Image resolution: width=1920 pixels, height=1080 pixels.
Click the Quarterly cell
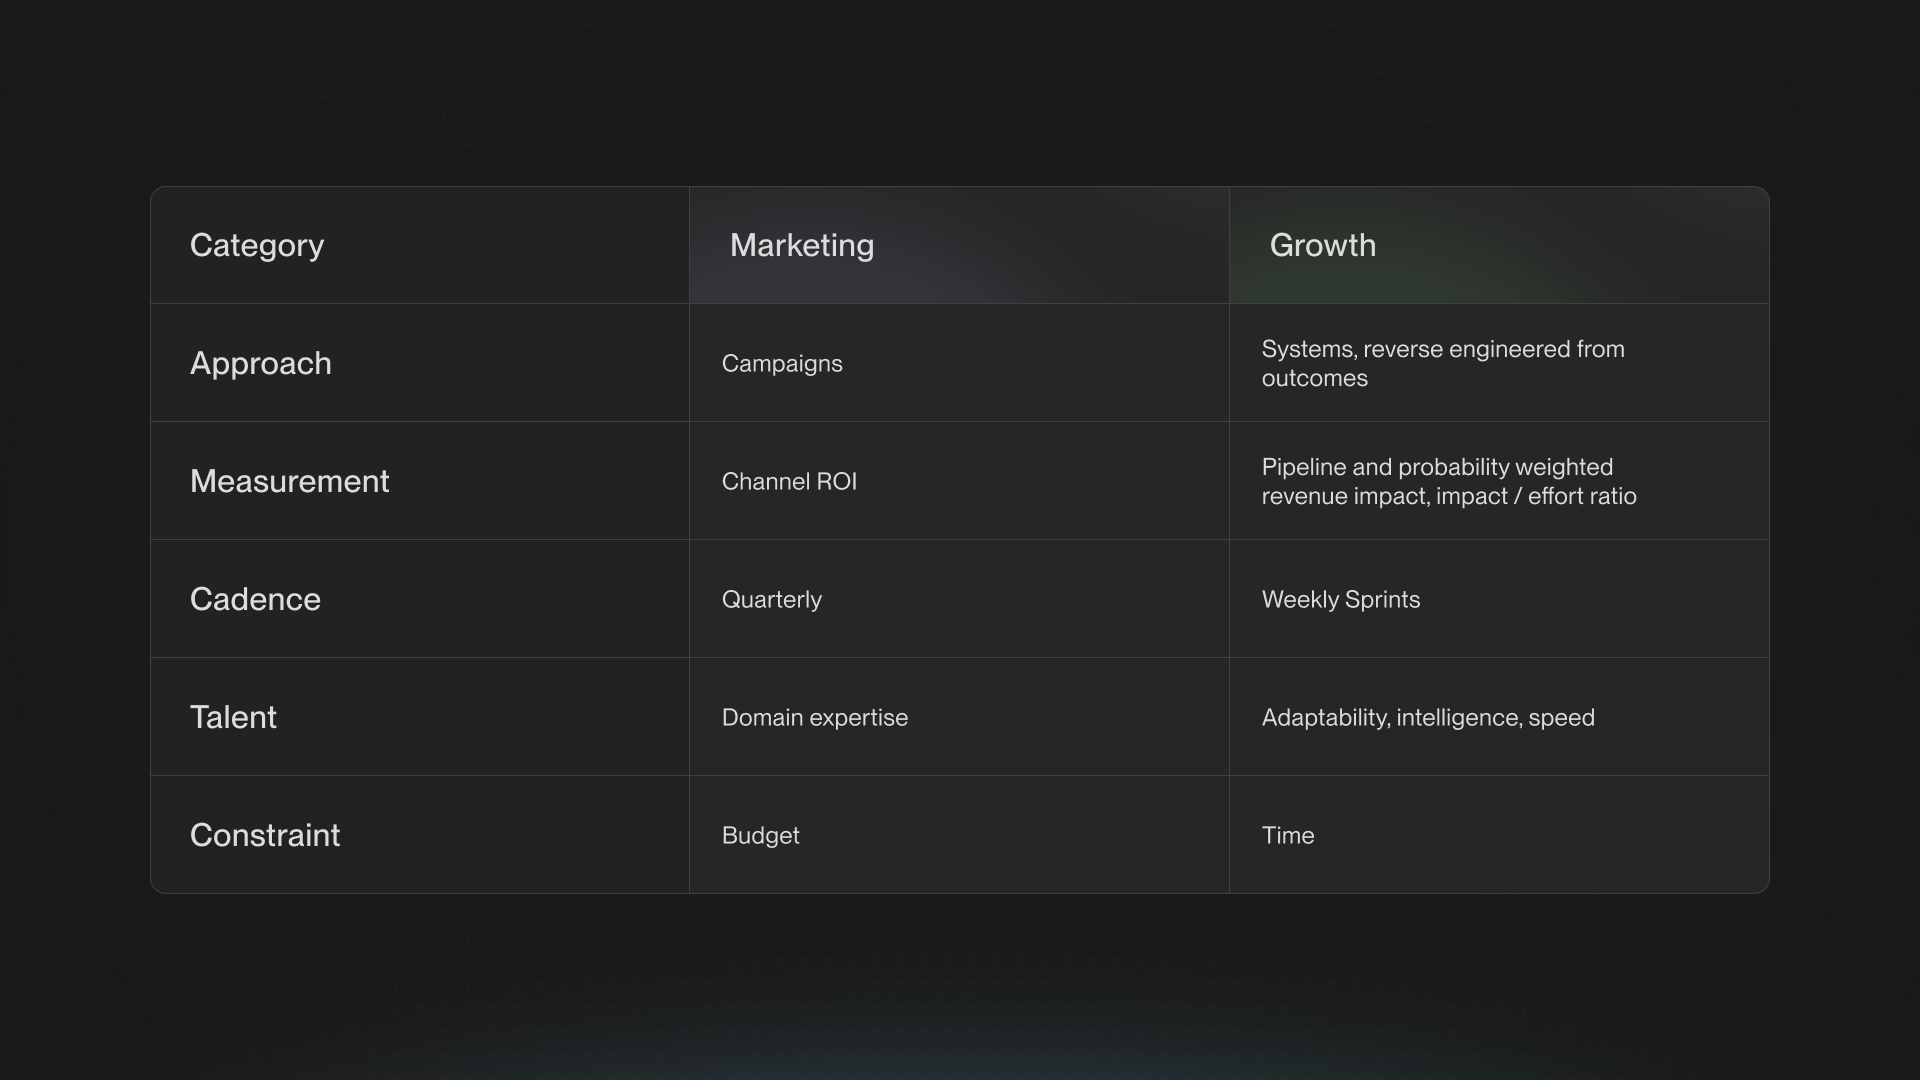pos(771,600)
